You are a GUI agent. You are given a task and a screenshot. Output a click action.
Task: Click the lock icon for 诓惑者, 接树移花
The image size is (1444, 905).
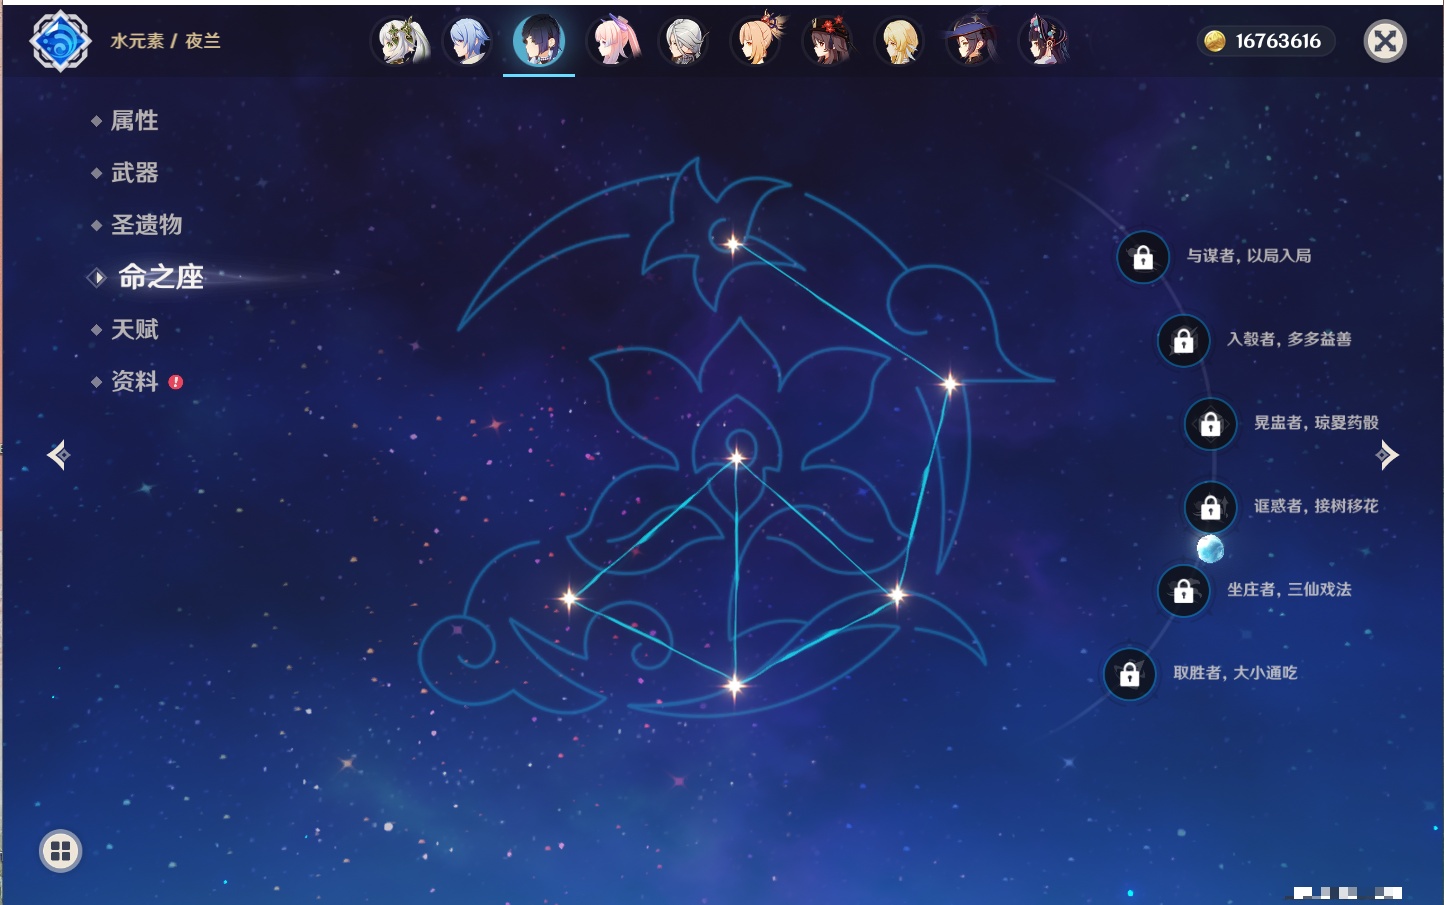point(1211,507)
